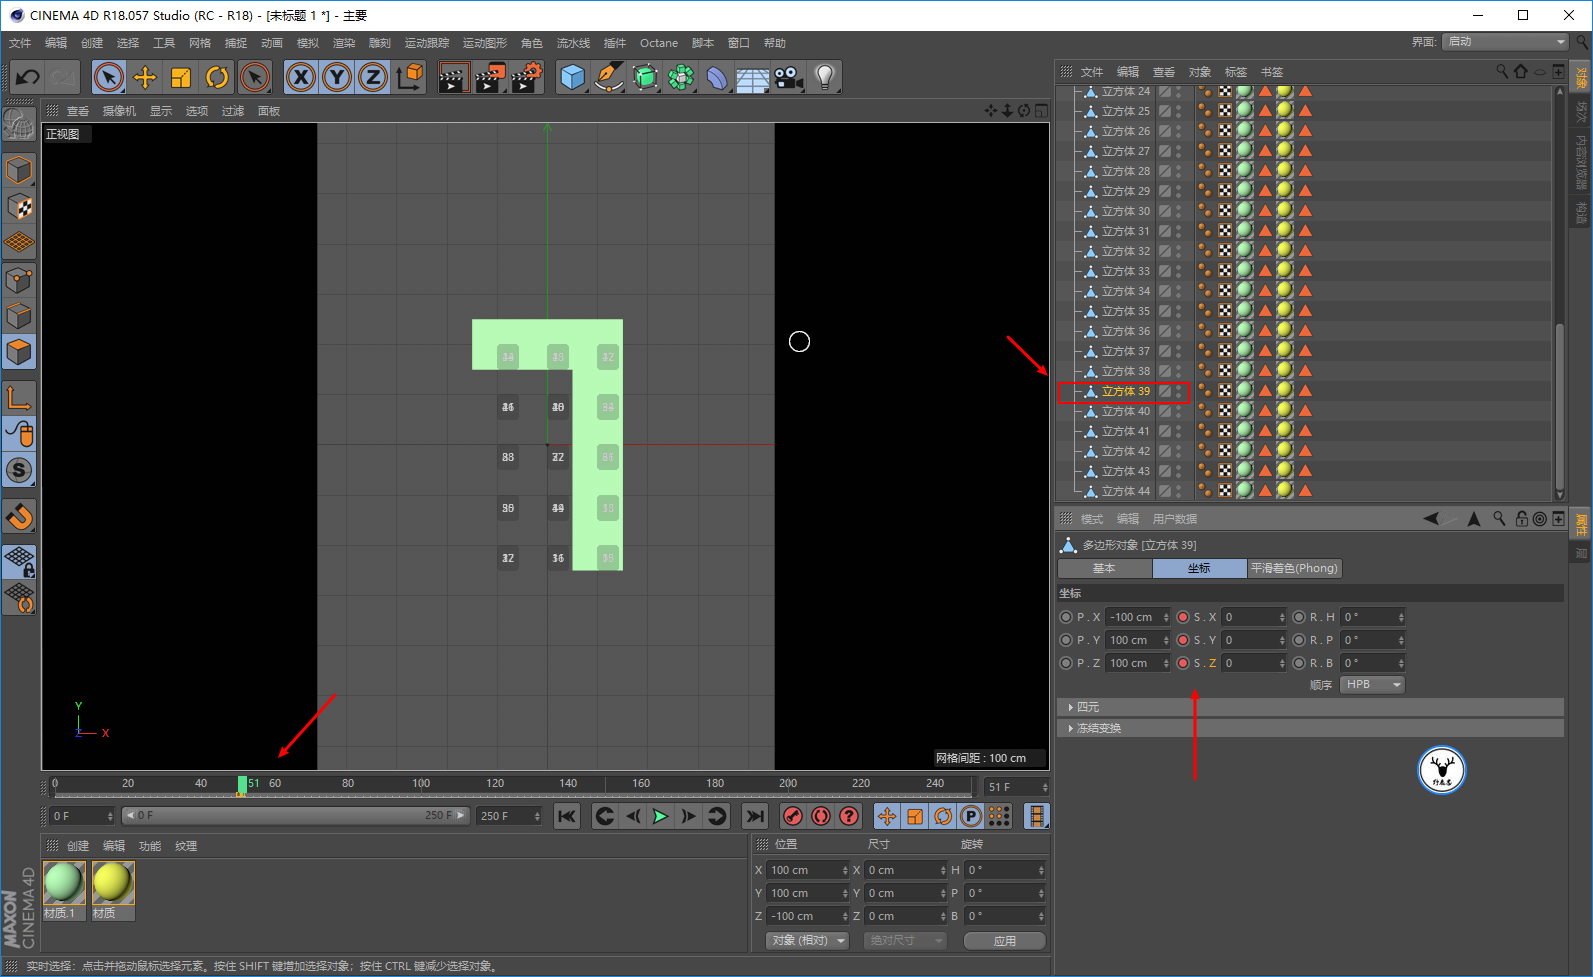
Task: Toggle autokeying record button
Action: [821, 816]
